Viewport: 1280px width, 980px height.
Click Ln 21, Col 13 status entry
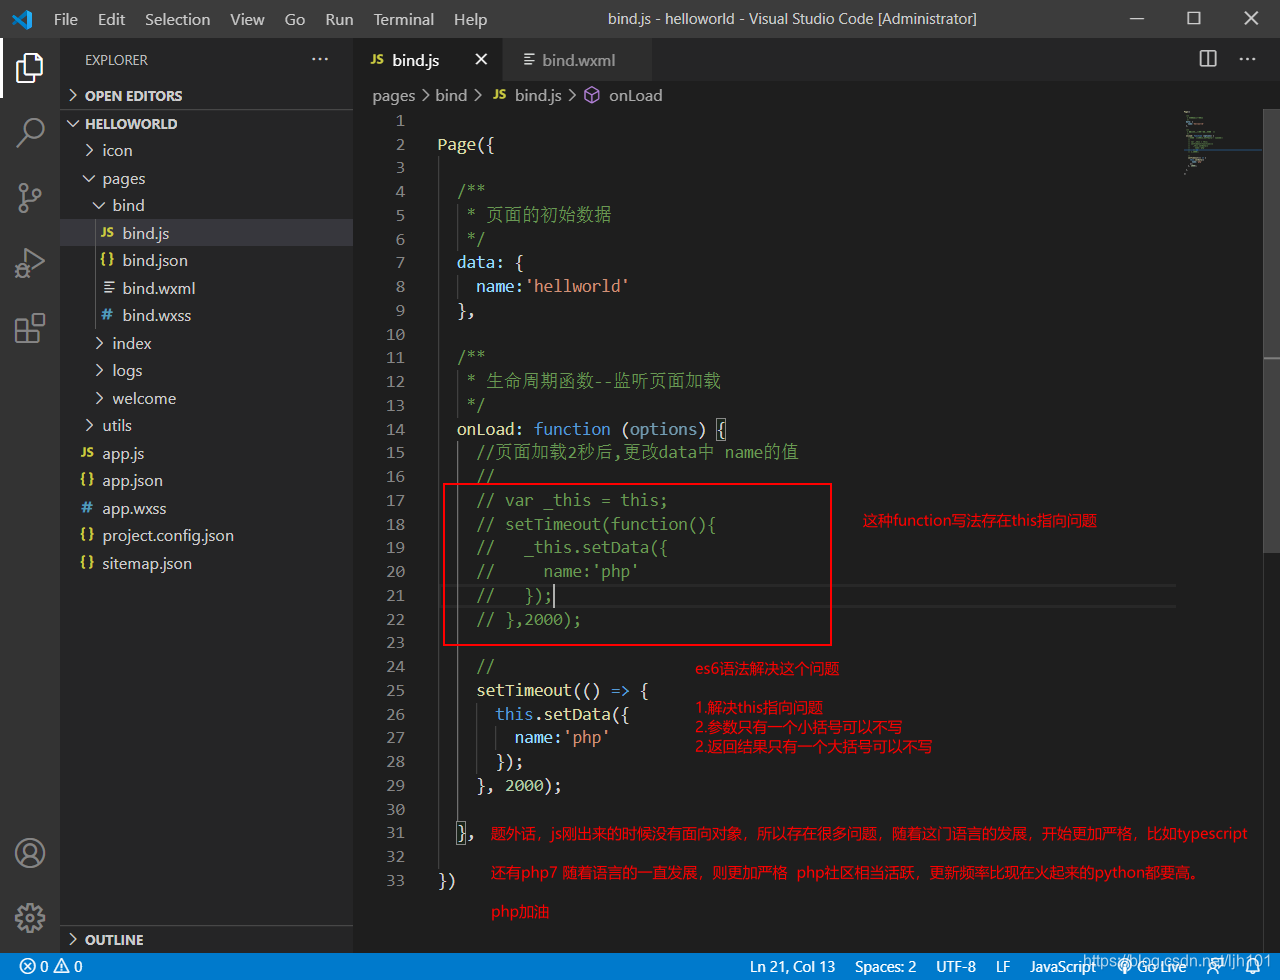pos(792,966)
